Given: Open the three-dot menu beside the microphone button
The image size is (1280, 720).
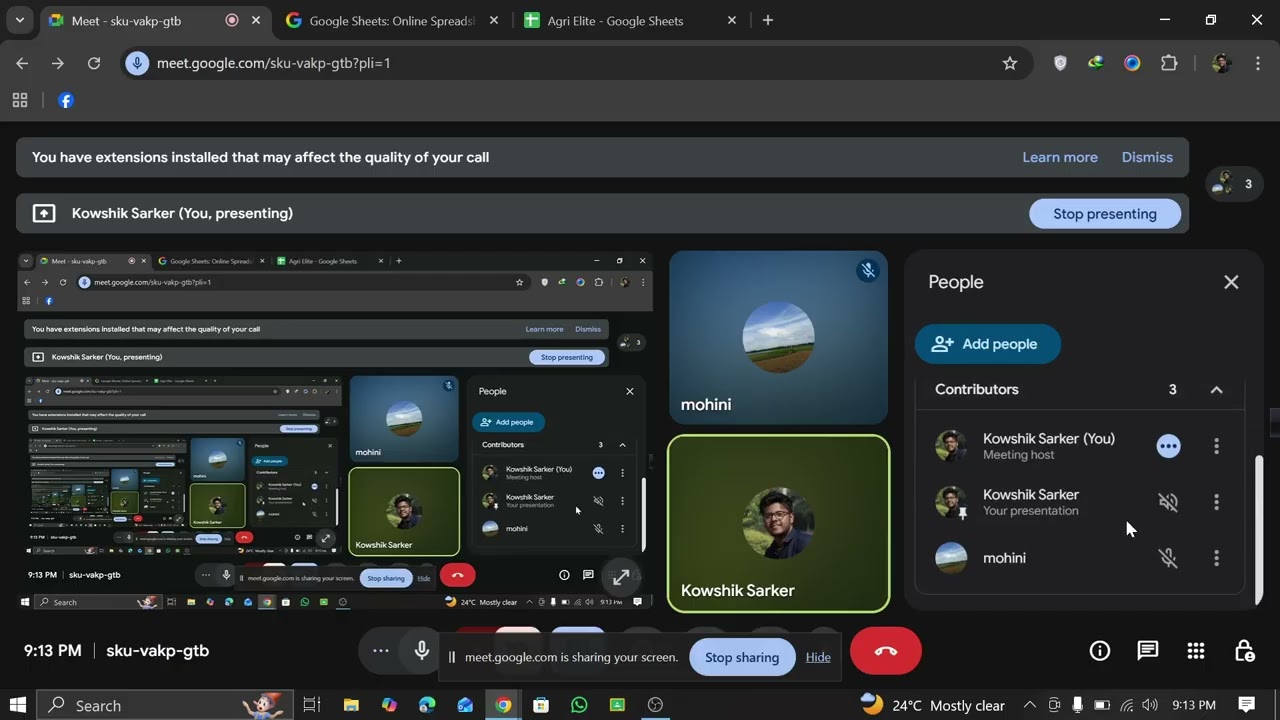Looking at the screenshot, I should pos(381,651).
